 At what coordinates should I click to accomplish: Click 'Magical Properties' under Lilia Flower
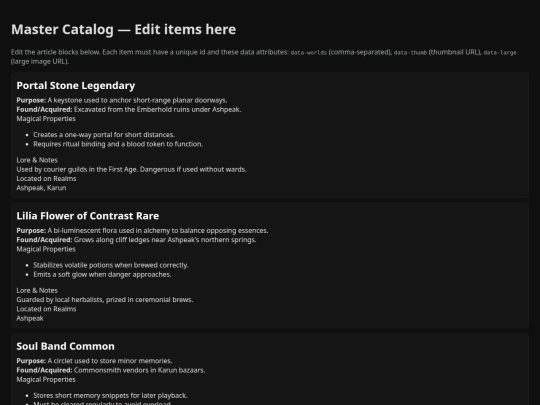pos(46,249)
